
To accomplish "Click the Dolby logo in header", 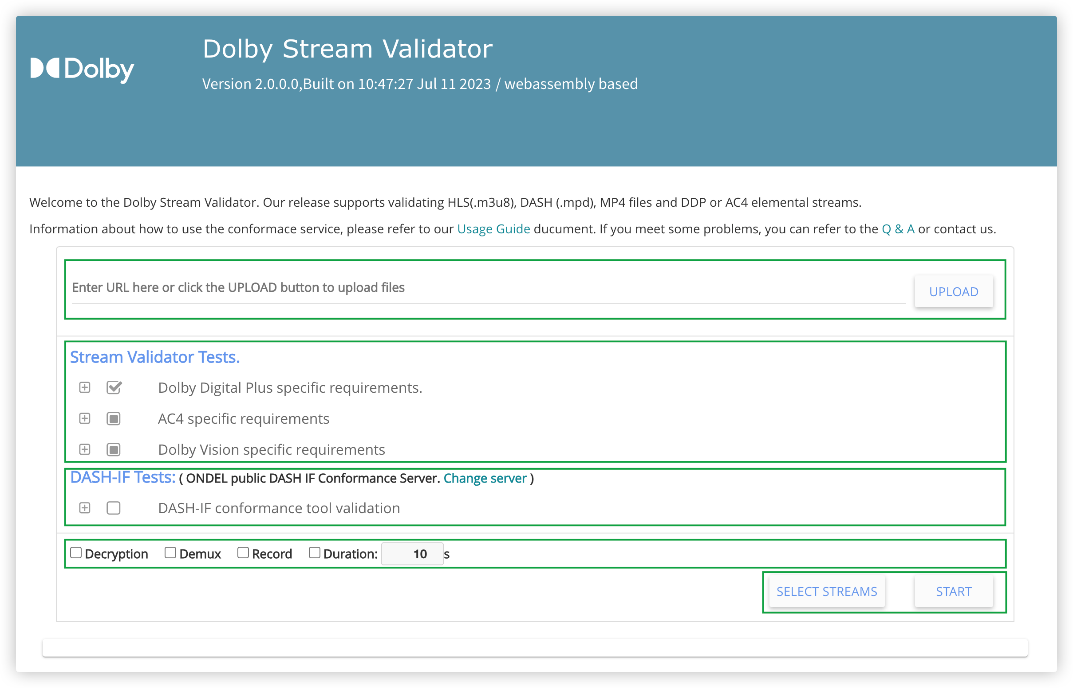I will [x=82, y=69].
